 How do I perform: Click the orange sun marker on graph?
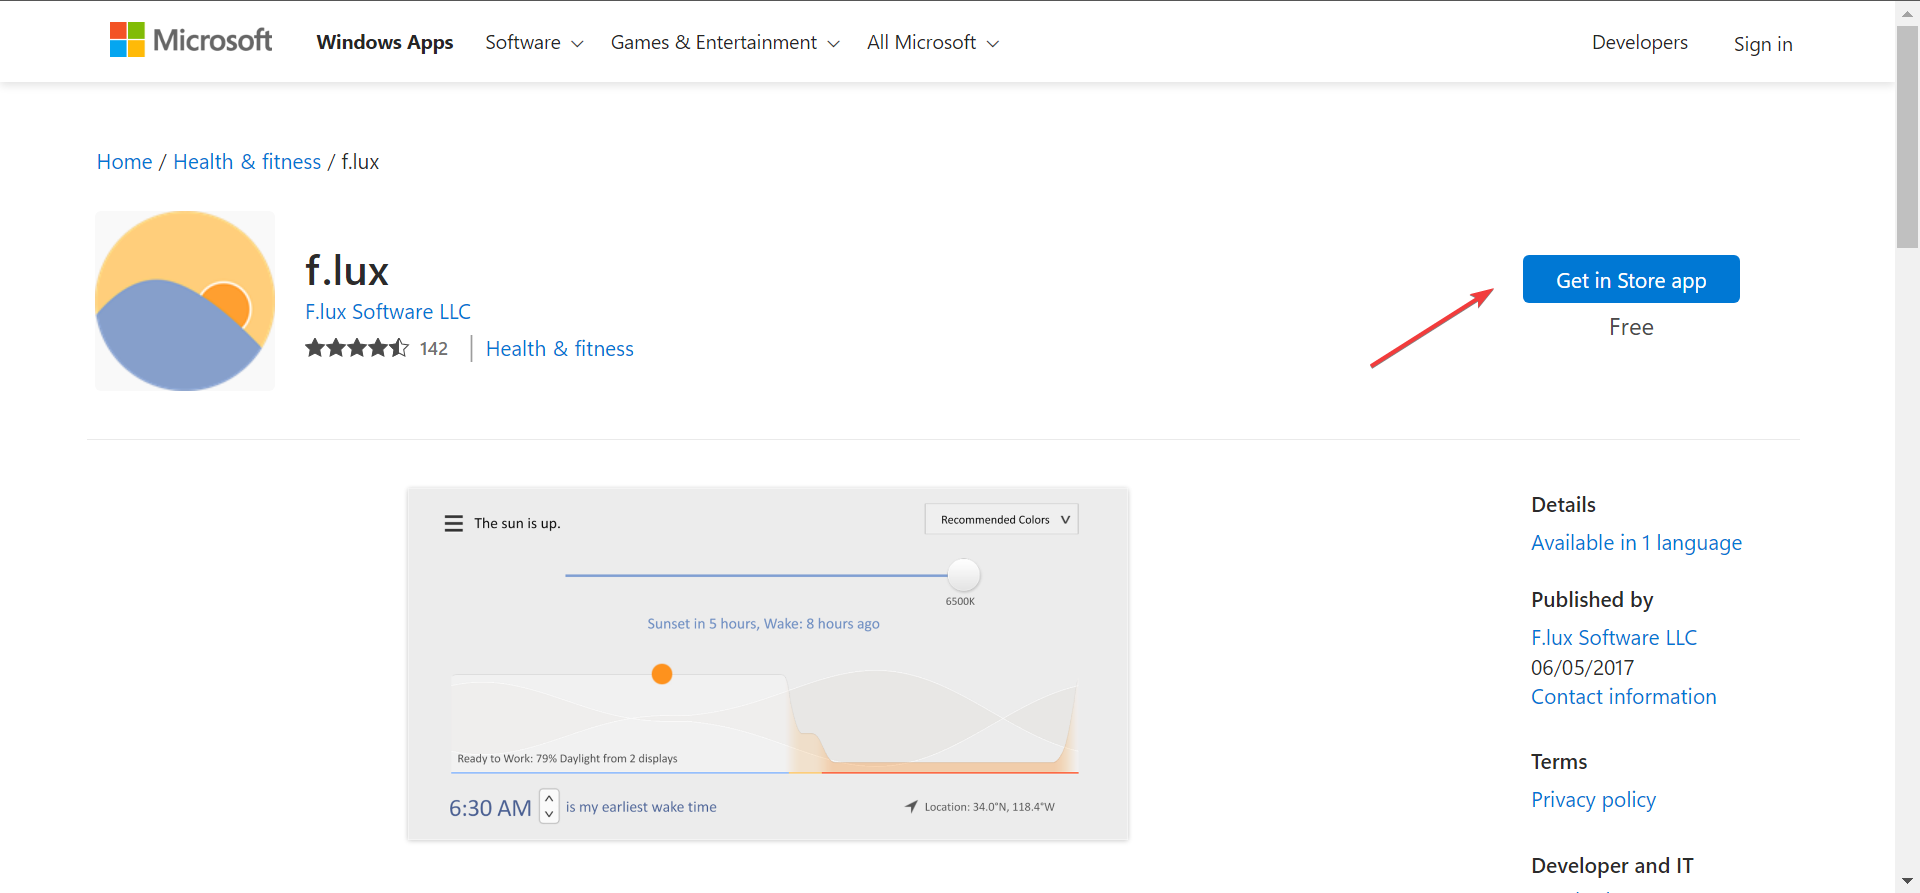click(x=662, y=674)
